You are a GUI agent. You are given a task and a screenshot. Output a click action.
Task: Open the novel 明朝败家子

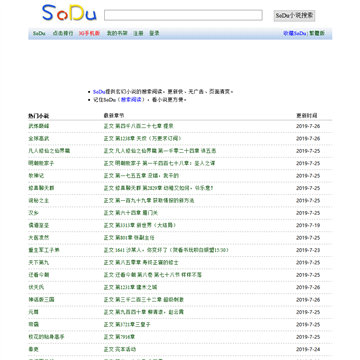[x=41, y=163]
